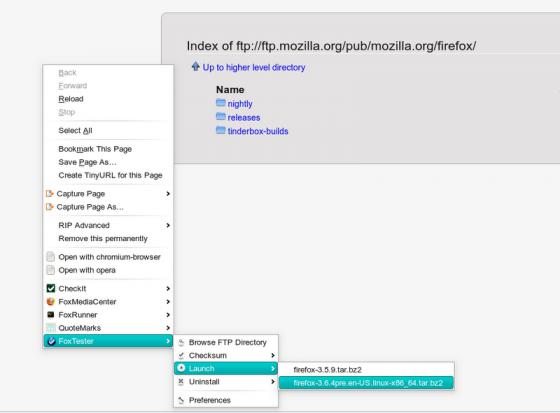Click the Name column header
Image resolution: width=560 pixels, height=413 pixels.
pos(230,90)
